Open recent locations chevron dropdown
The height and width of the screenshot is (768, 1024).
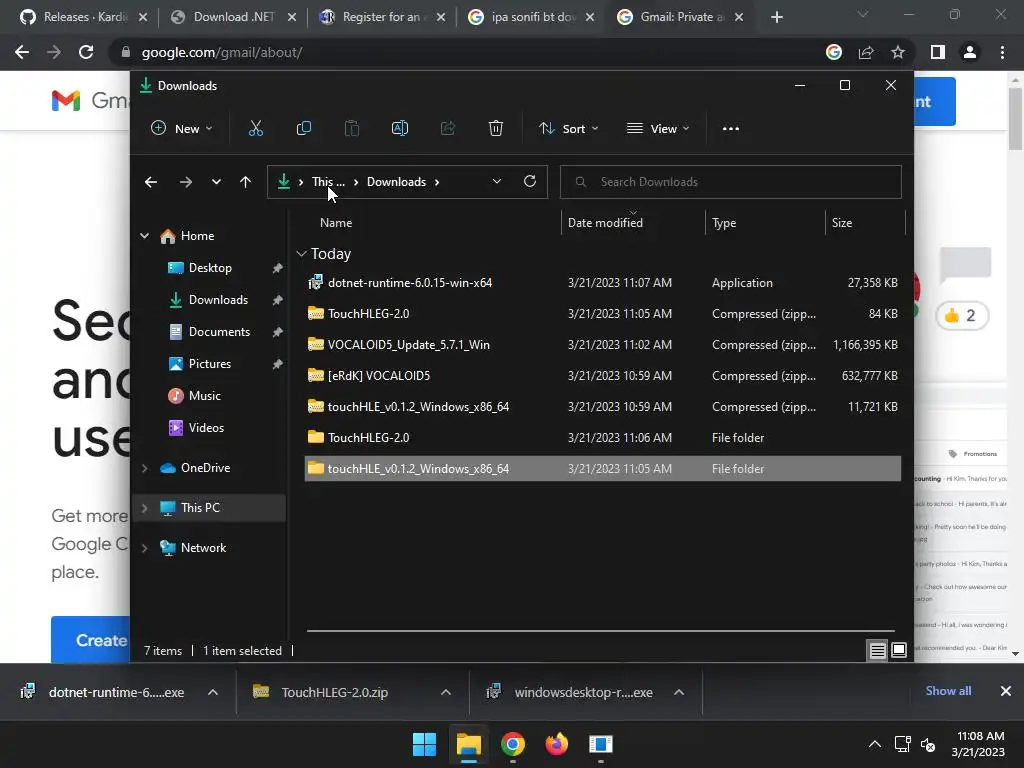coord(216,182)
